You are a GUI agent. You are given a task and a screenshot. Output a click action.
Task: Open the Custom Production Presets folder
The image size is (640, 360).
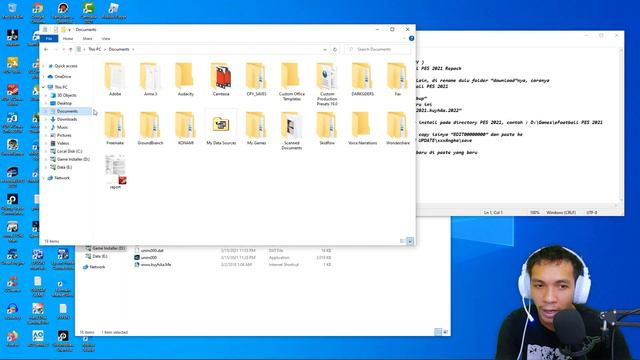[327, 84]
